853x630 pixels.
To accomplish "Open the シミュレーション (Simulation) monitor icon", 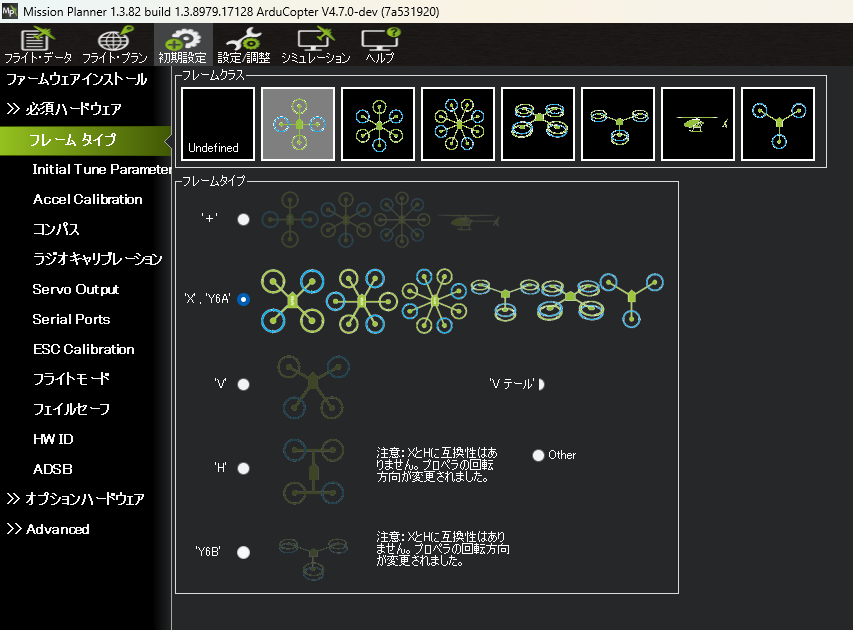I will 316,45.
